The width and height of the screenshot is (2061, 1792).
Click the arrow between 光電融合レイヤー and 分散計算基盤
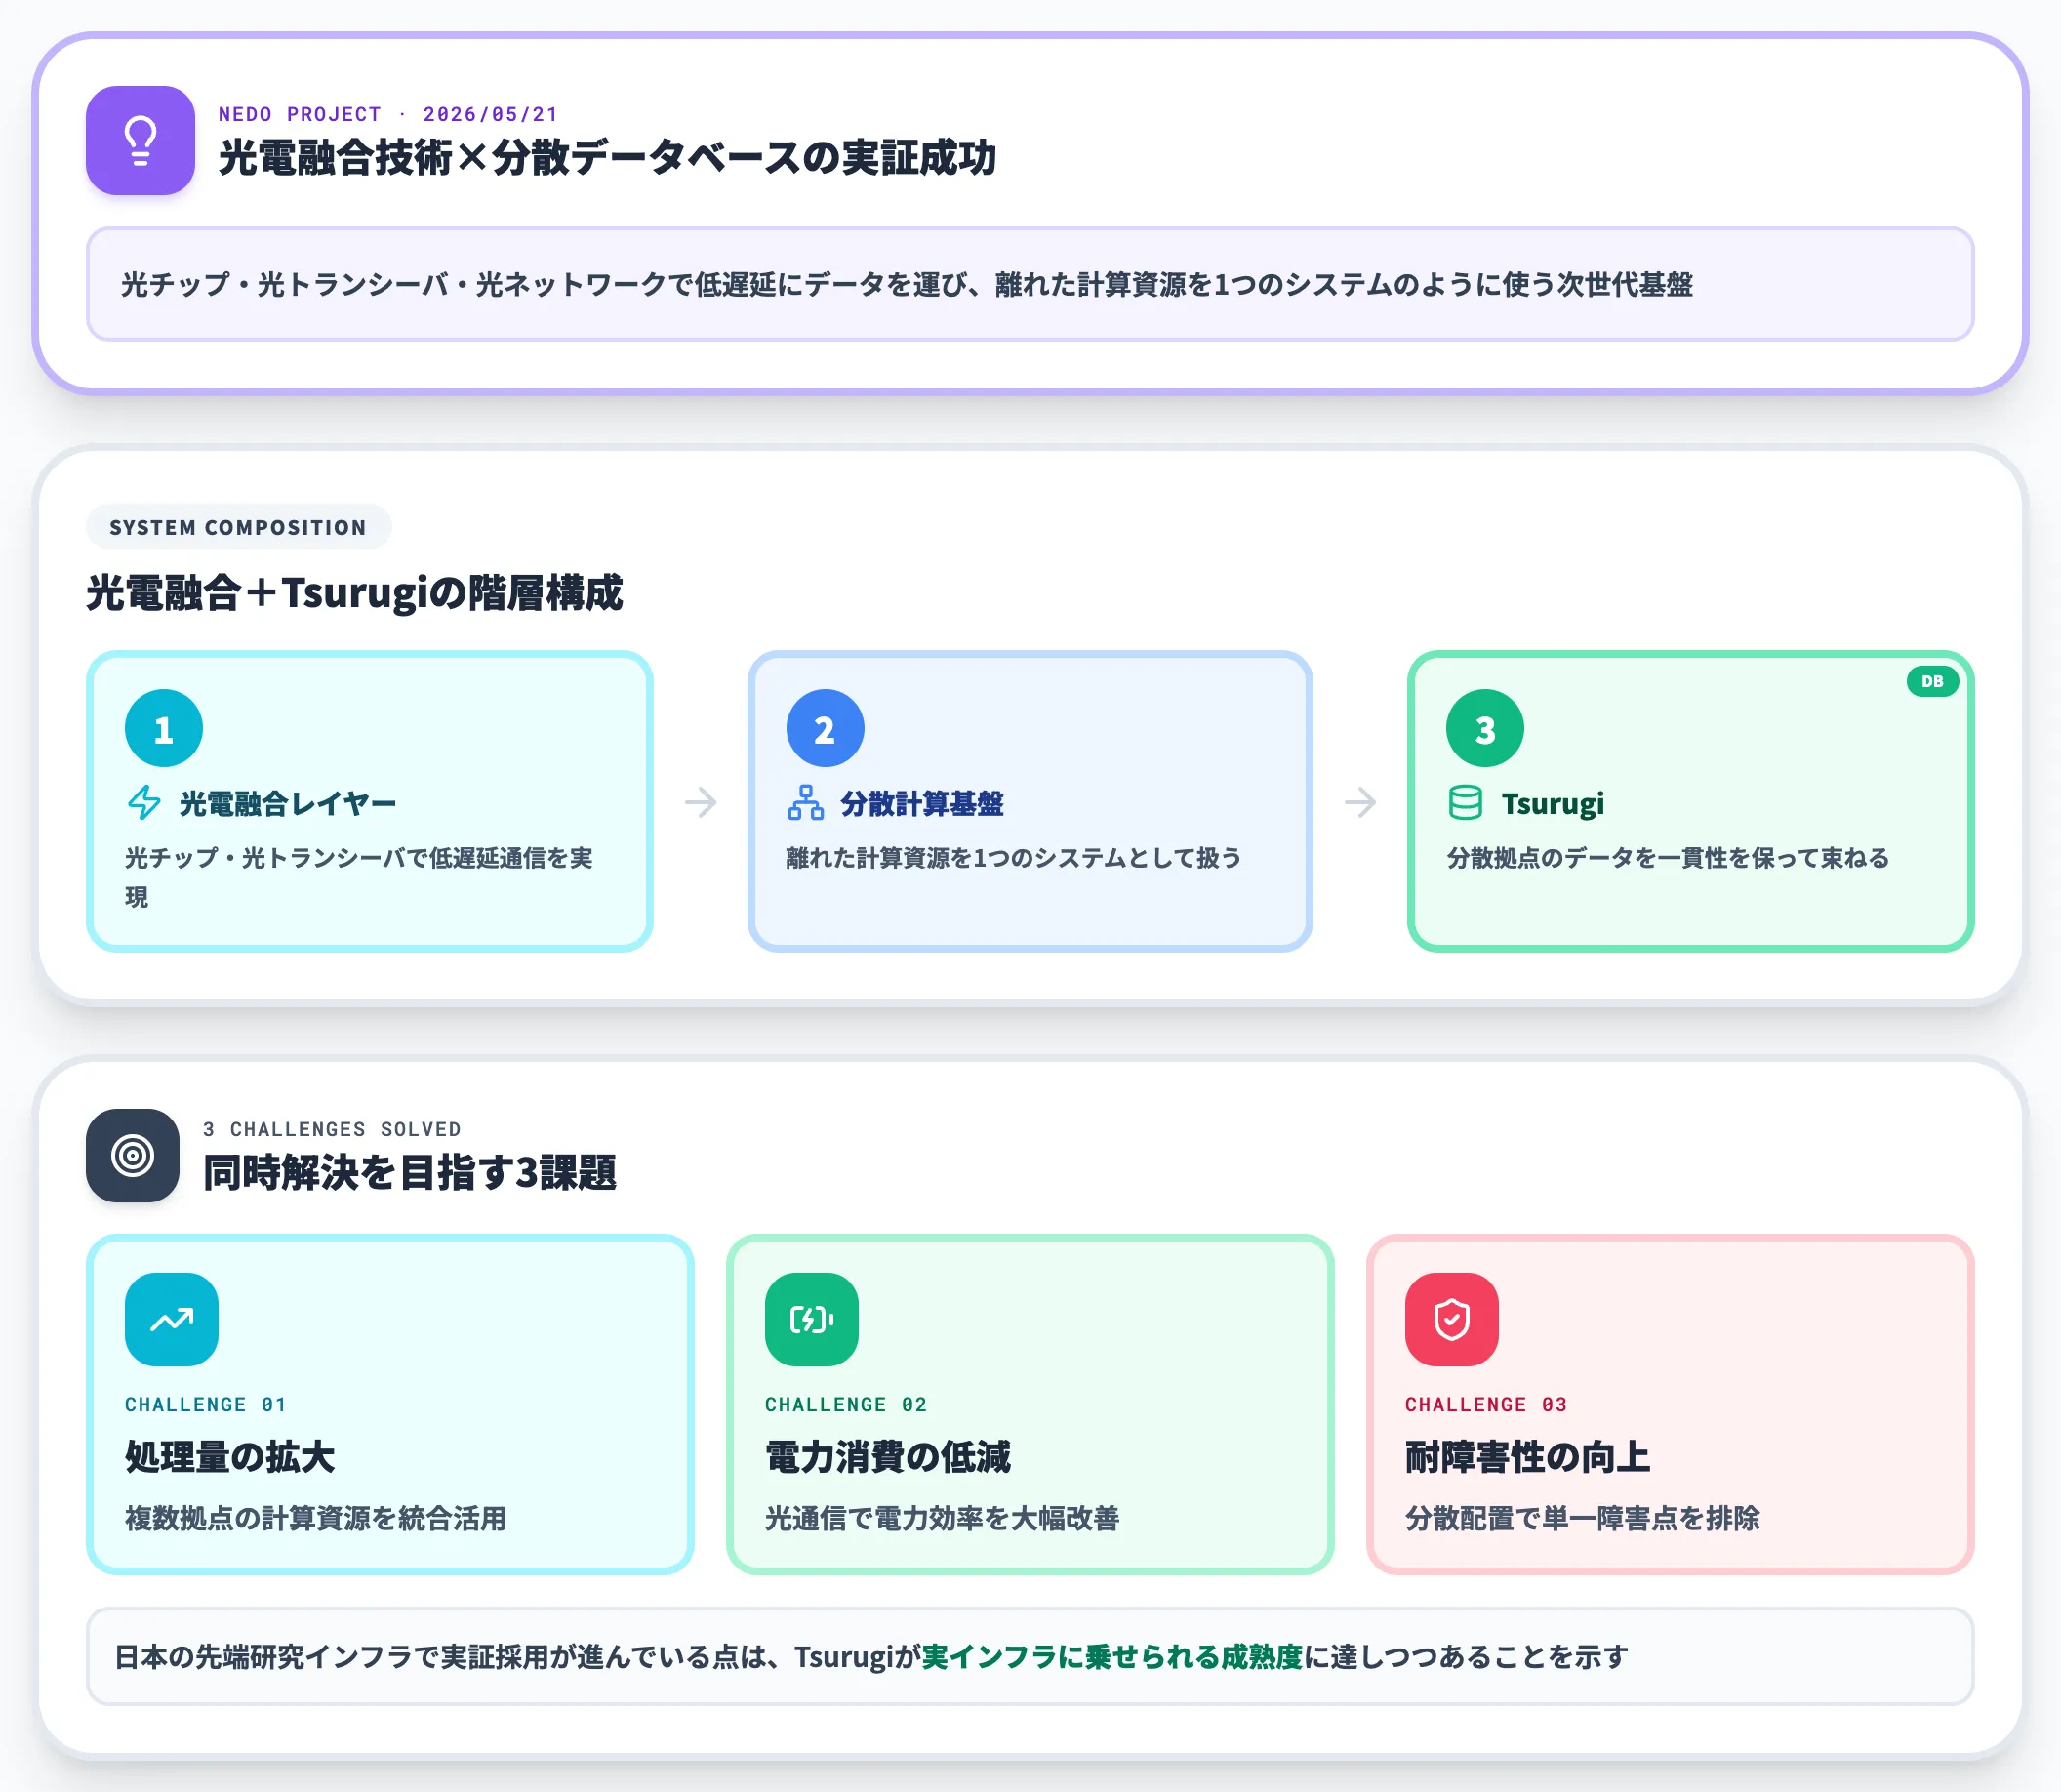tap(701, 802)
